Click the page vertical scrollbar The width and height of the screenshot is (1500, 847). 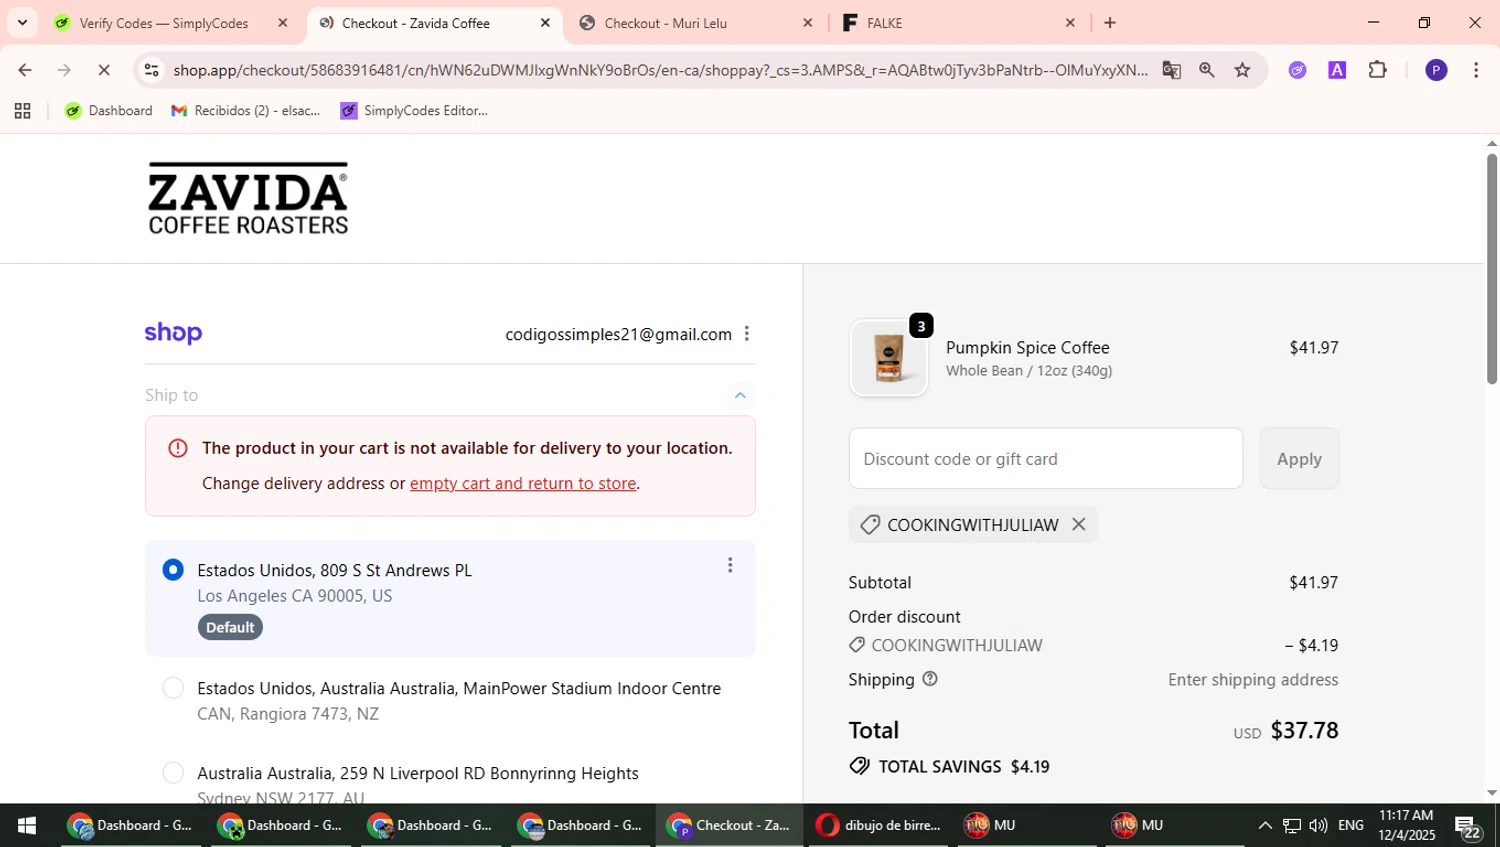1491,268
